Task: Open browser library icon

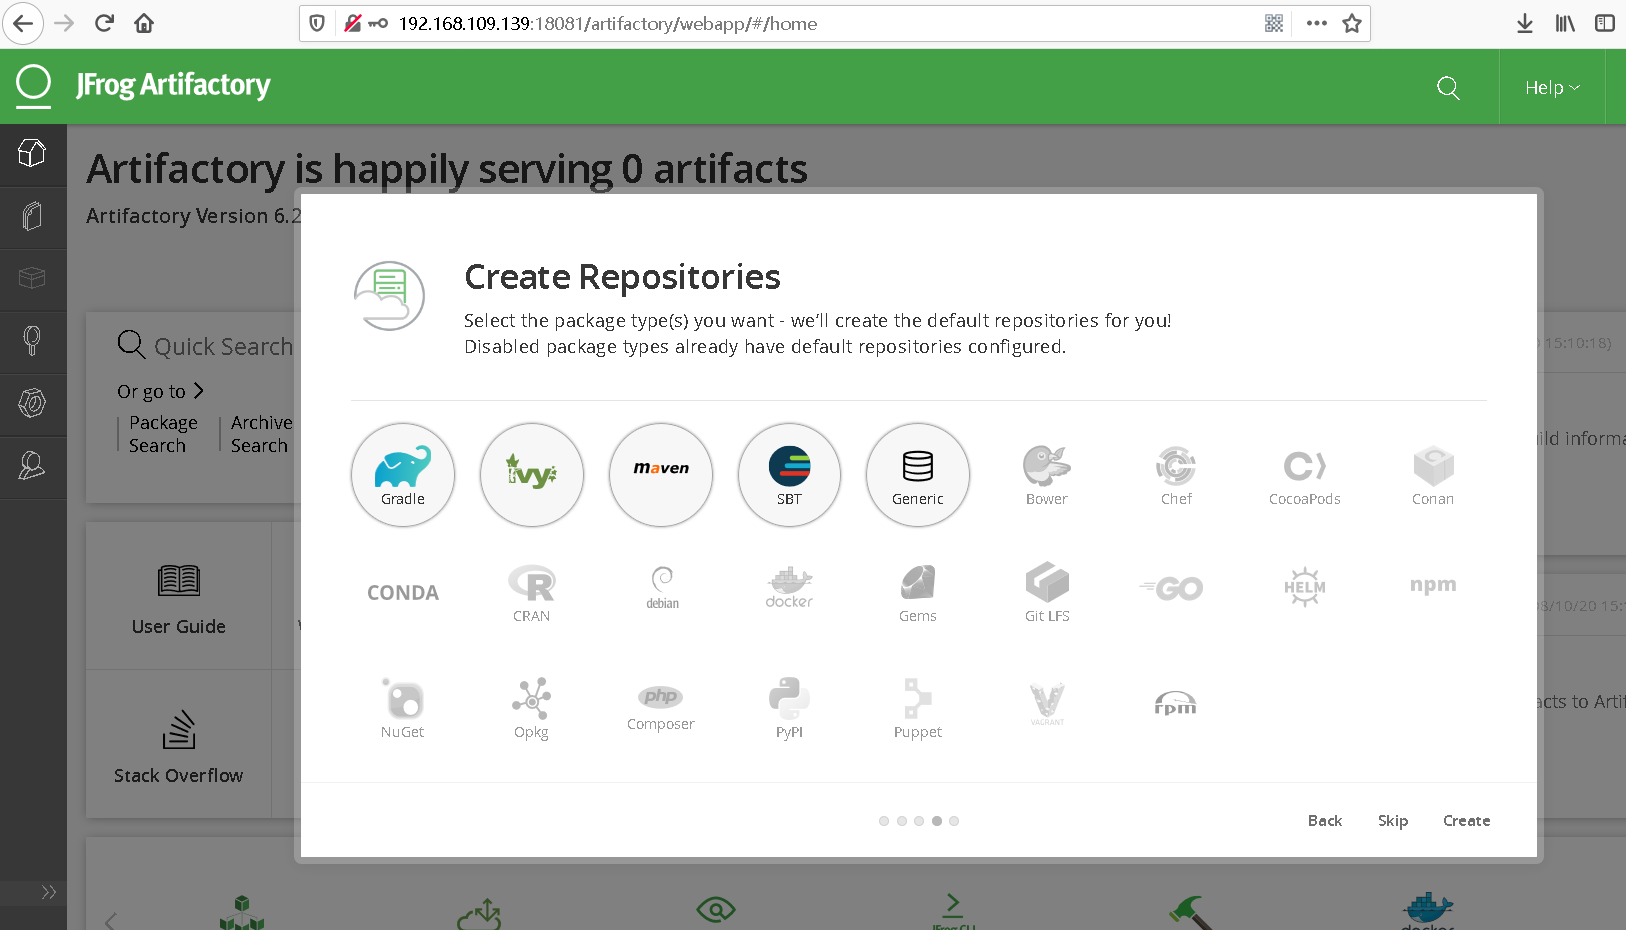Action: (x=1565, y=23)
